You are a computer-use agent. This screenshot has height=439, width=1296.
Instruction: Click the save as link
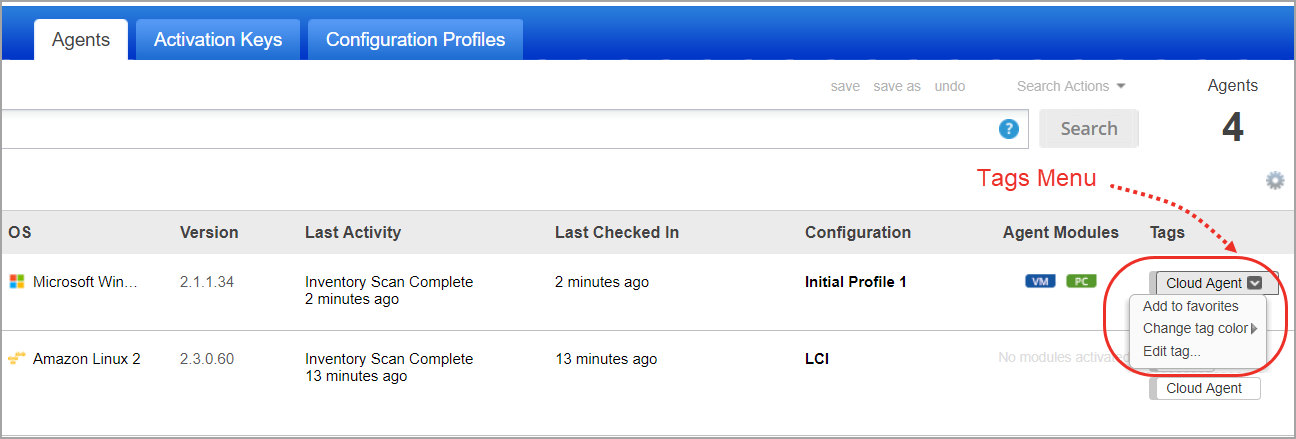[x=897, y=86]
